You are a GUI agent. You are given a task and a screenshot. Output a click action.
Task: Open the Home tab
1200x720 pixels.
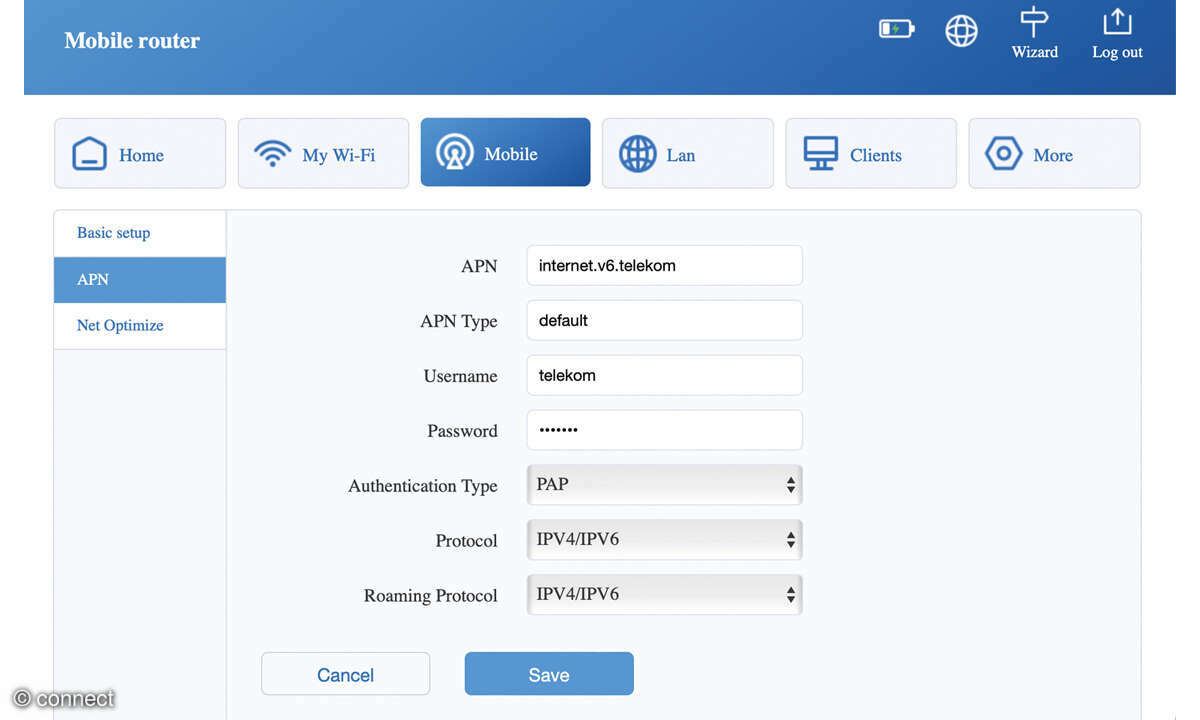140,153
